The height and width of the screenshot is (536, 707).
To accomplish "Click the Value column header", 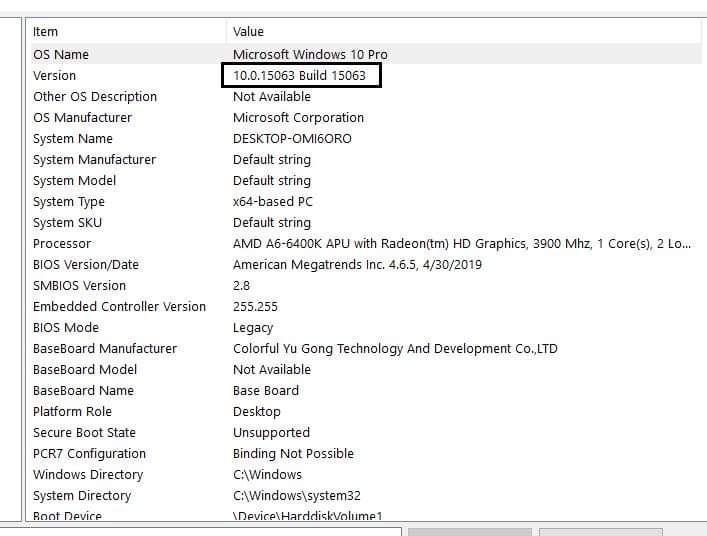I will coord(248,32).
